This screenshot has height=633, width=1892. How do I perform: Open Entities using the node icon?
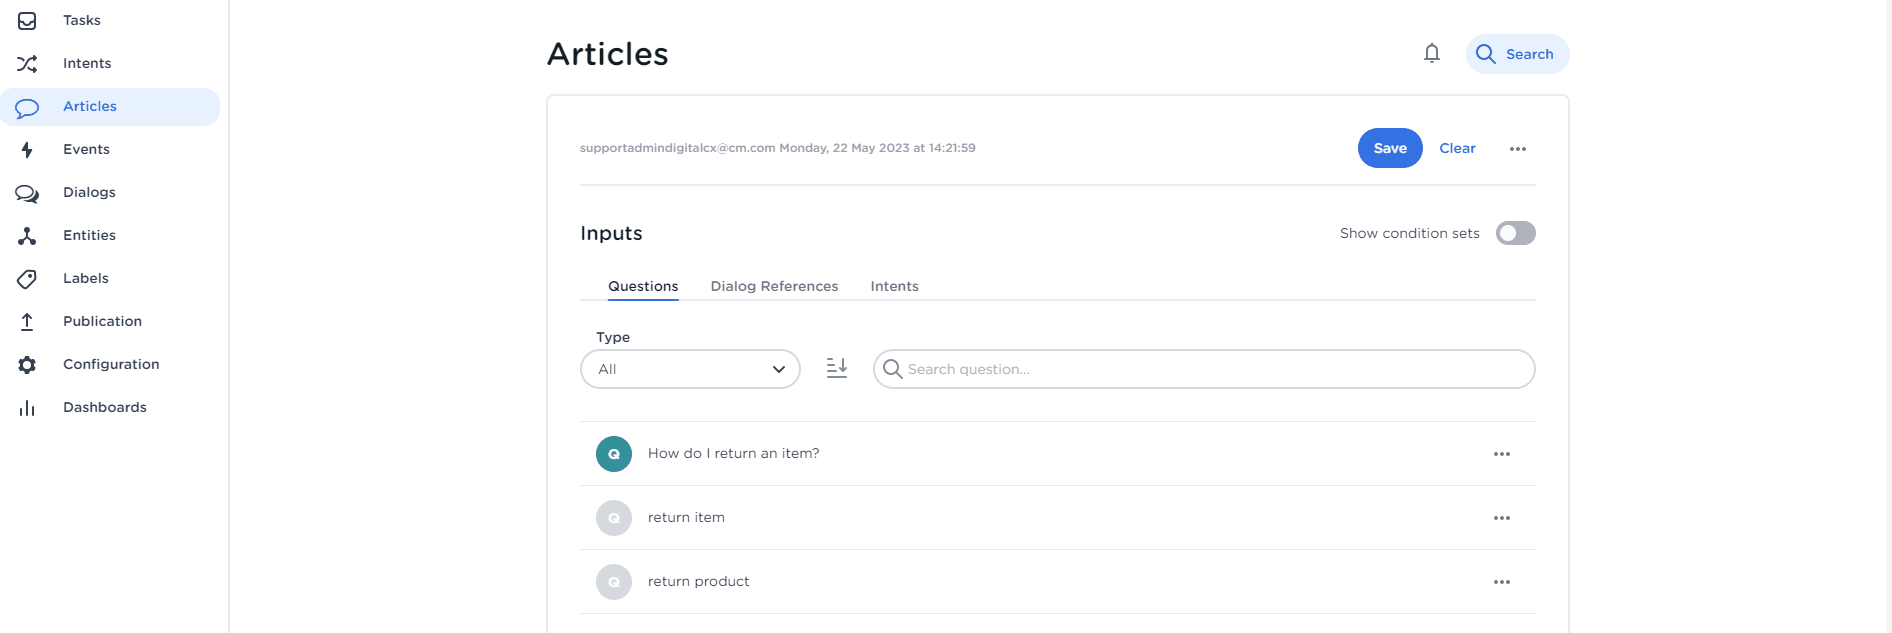[27, 236]
